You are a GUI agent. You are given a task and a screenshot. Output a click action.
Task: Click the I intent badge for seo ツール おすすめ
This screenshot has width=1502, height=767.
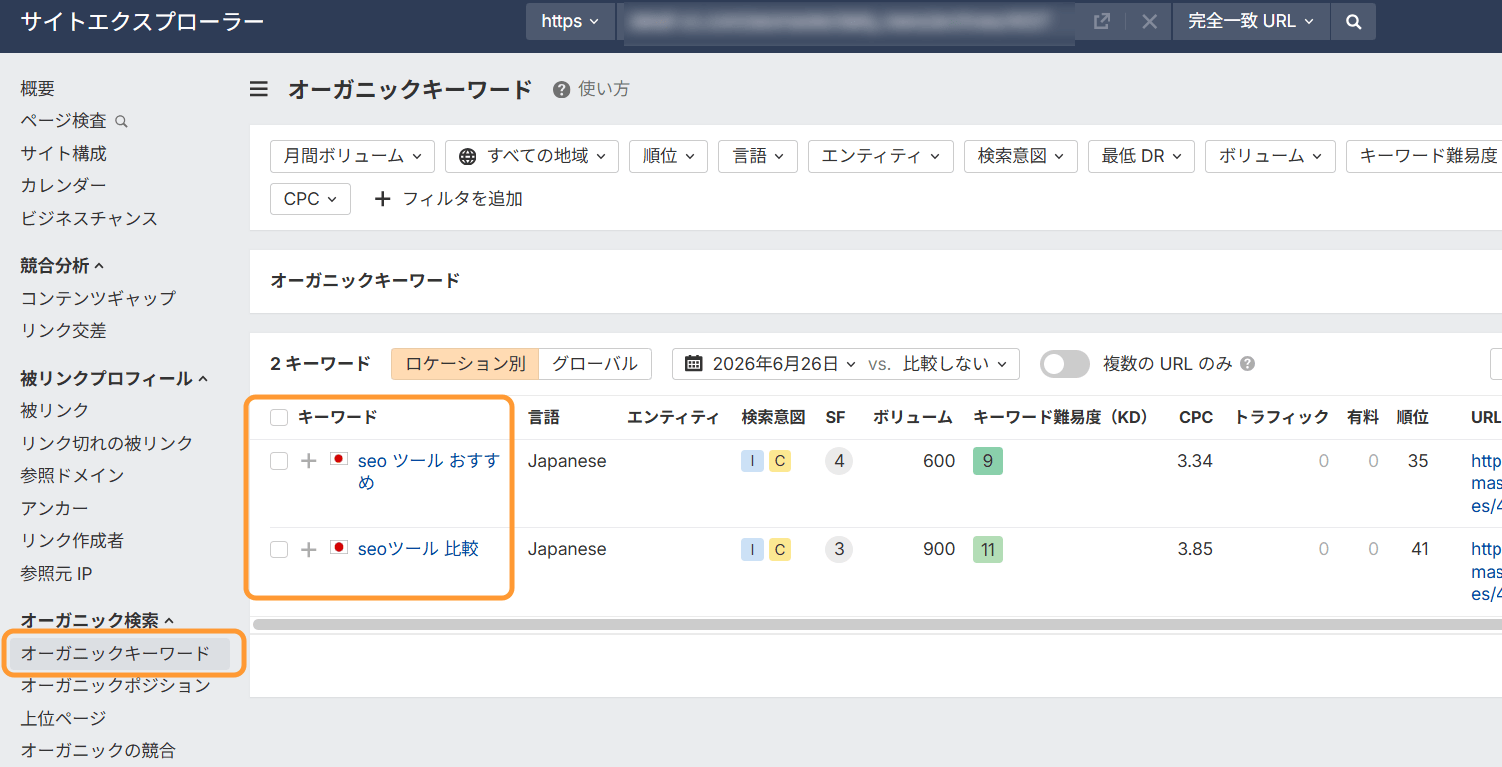click(x=752, y=461)
